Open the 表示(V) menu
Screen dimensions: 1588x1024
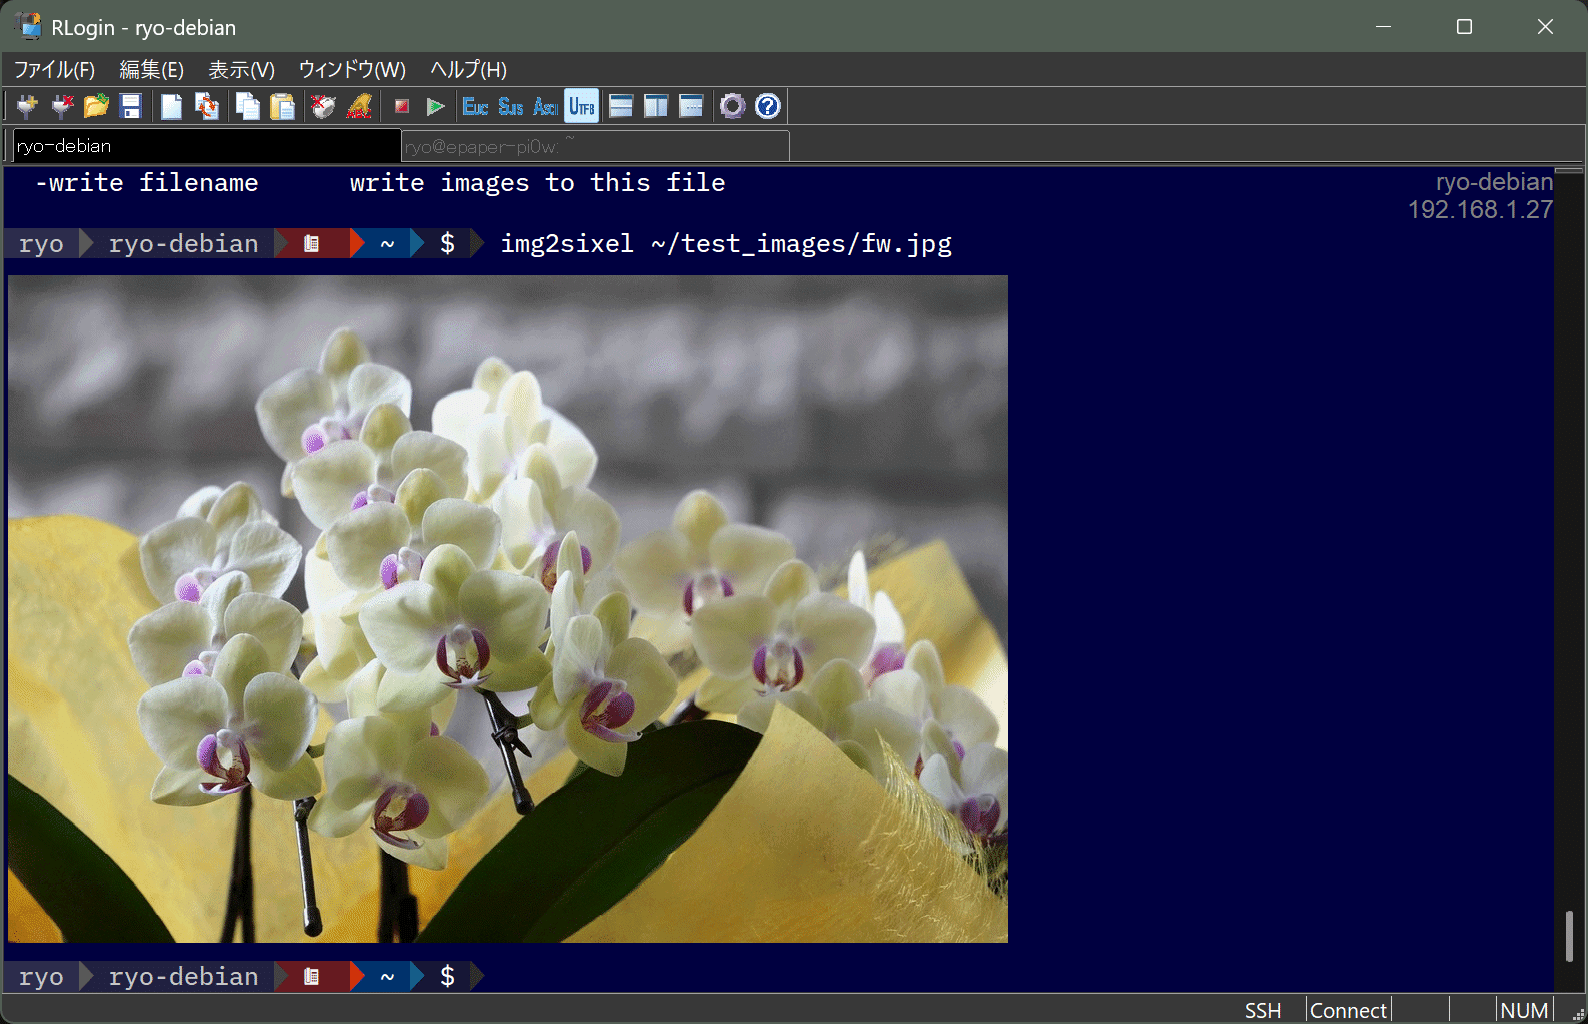241,70
